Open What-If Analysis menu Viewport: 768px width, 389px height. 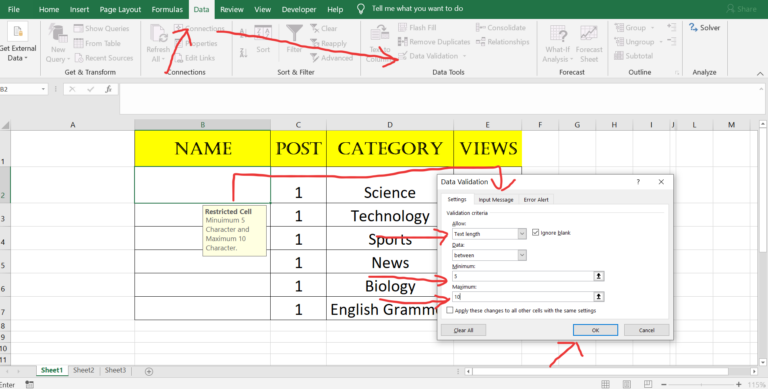tap(557, 44)
